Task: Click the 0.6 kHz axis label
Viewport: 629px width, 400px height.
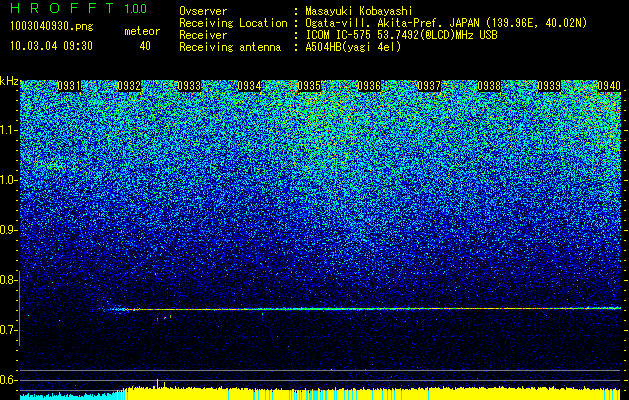Action: (8, 380)
